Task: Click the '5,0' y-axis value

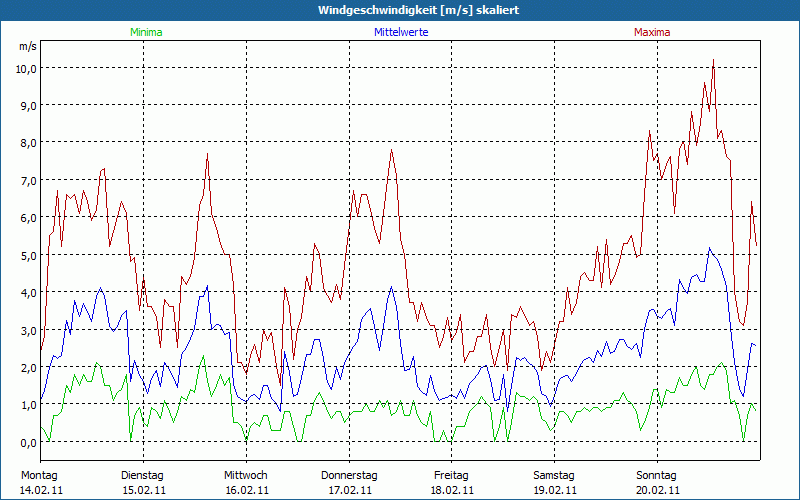Action: point(29,256)
